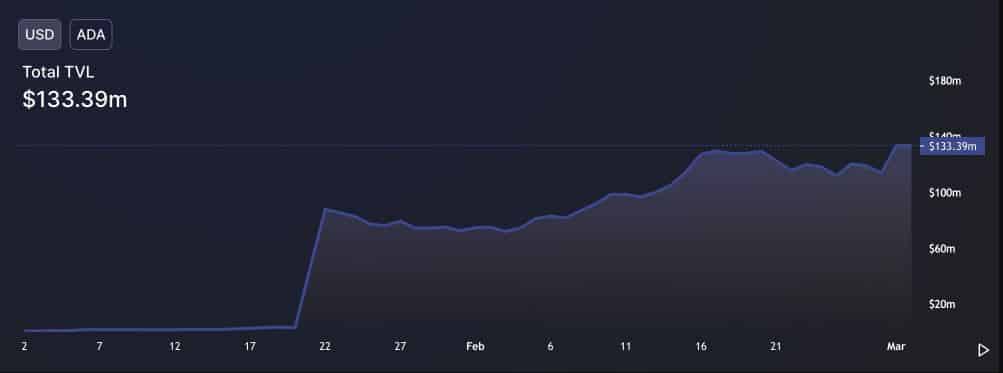The image size is (1003, 373).
Task: Click the Mar label on the time axis
Action: [x=896, y=346]
